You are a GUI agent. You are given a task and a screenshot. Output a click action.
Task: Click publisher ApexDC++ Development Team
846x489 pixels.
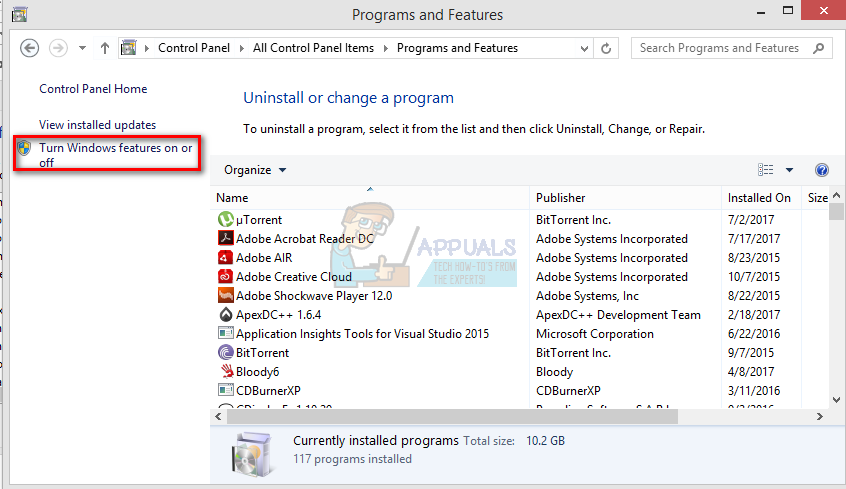618,315
